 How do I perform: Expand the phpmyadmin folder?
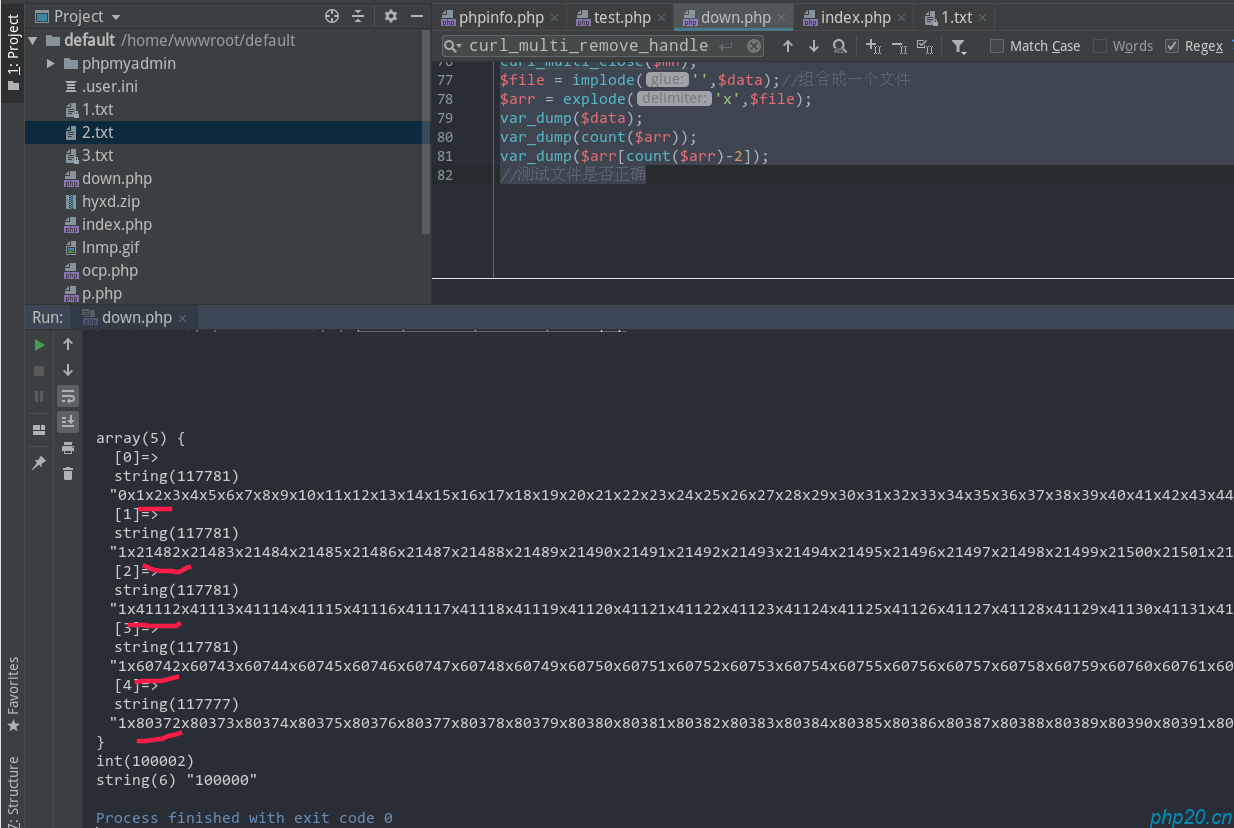click(51, 63)
